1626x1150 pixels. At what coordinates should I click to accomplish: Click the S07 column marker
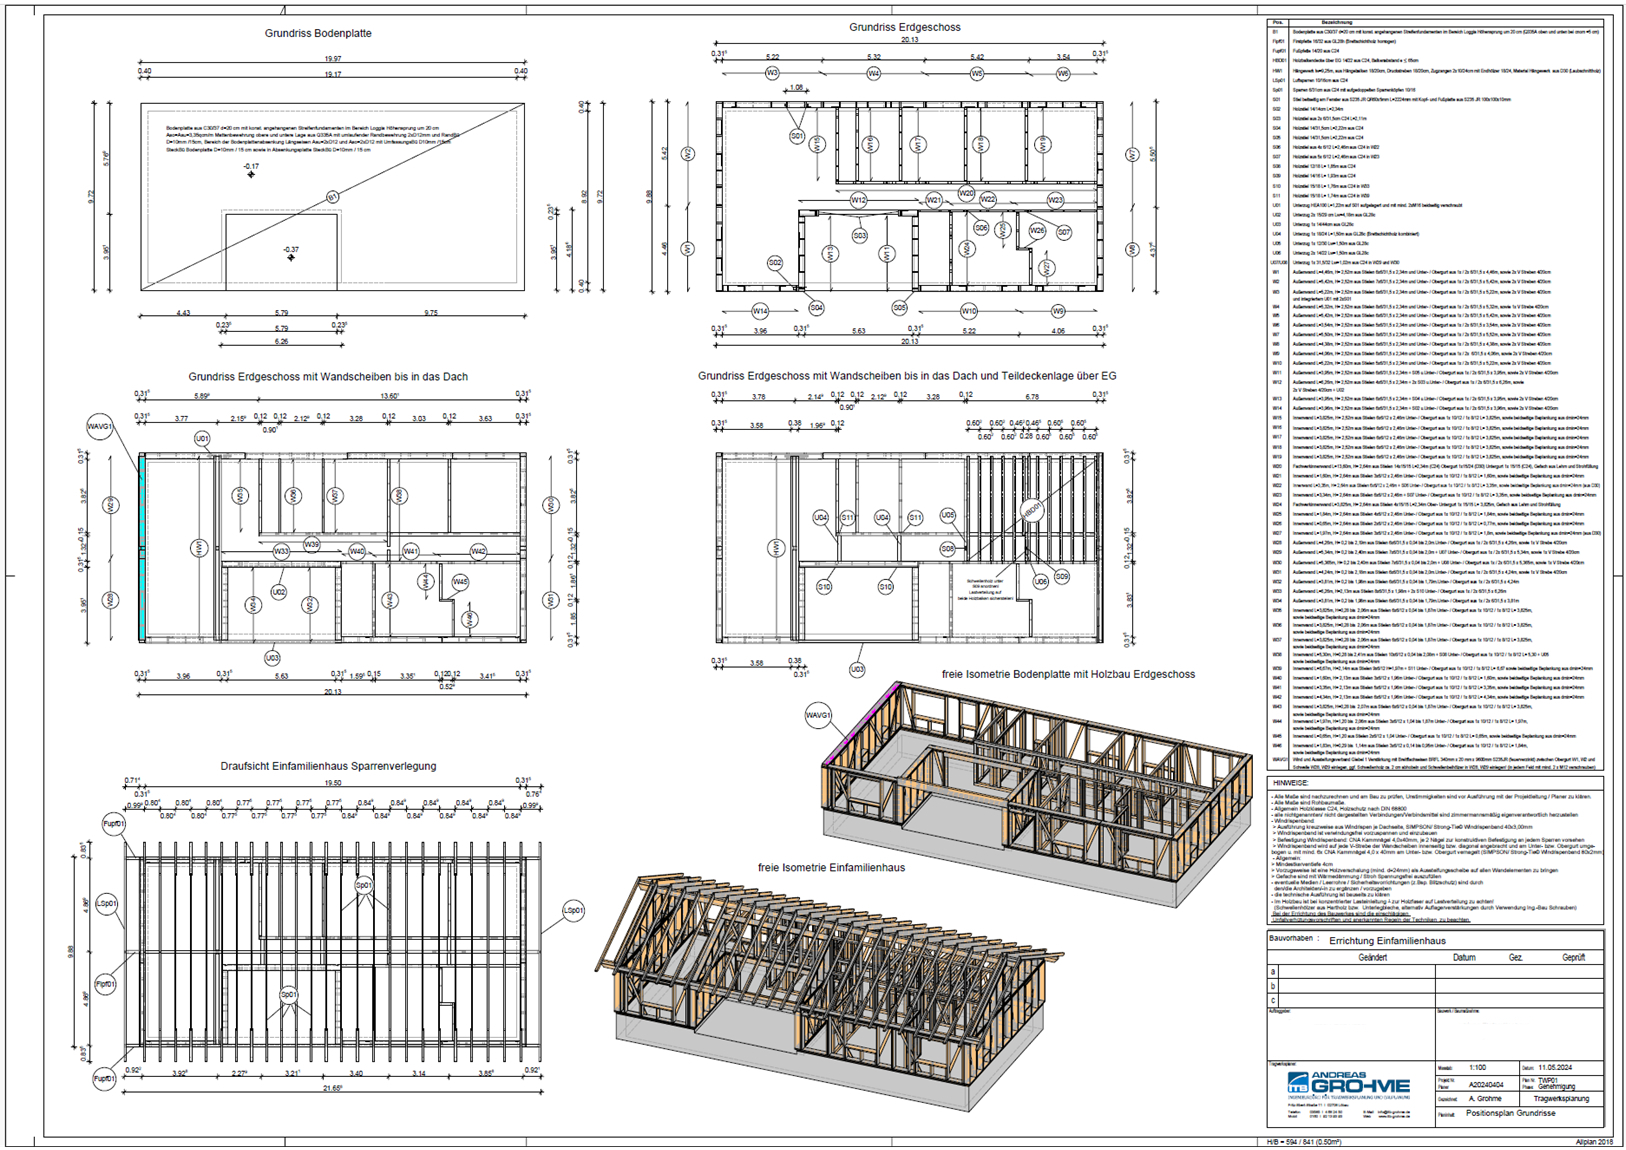pos(1063,232)
